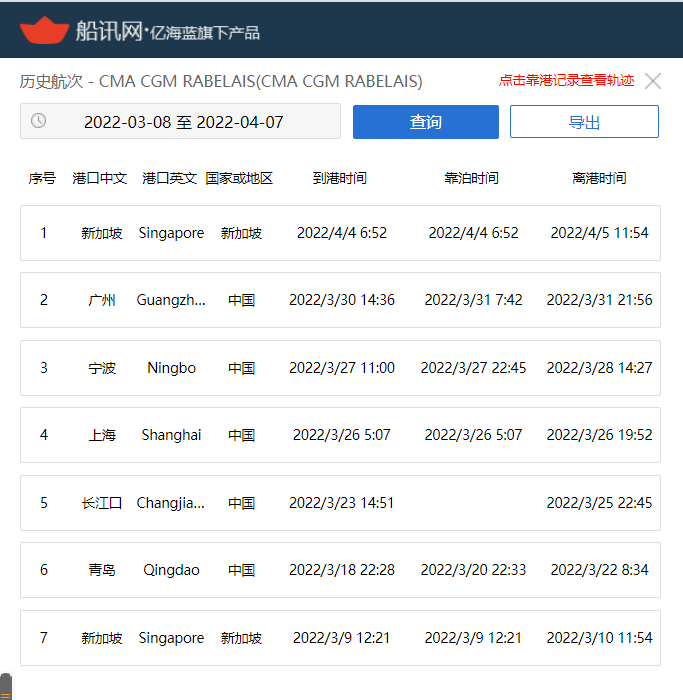Click the 港口英文 column header
The image size is (683, 700).
170,178
